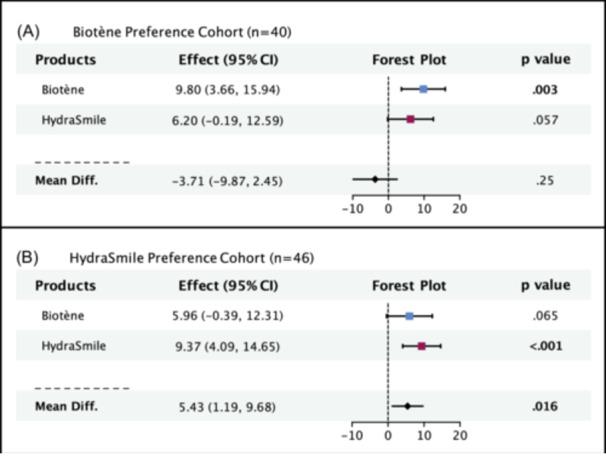This screenshot has height=456, width=606.
Task: Click the black Mean Diff. diamond in panel A
Action: [x=375, y=179]
